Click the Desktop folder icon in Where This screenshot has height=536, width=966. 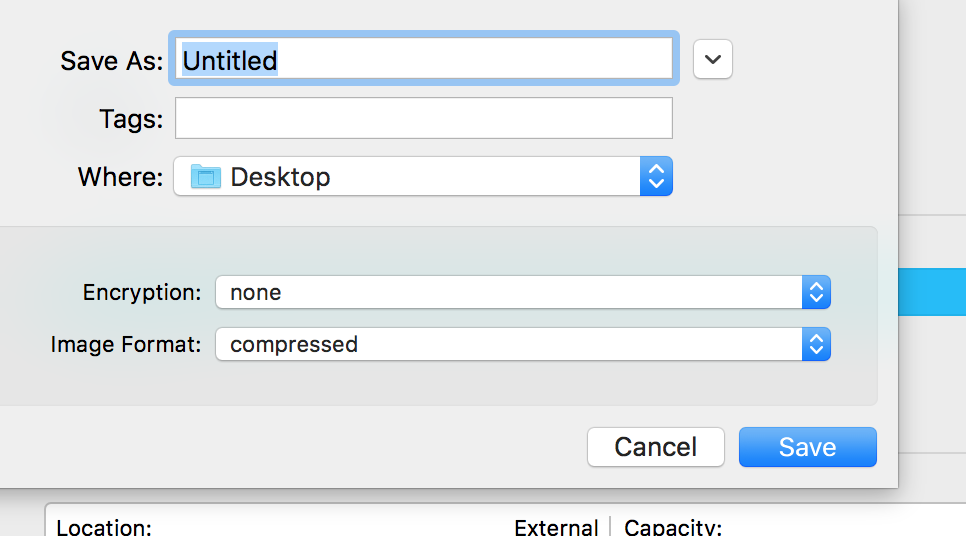[206, 177]
